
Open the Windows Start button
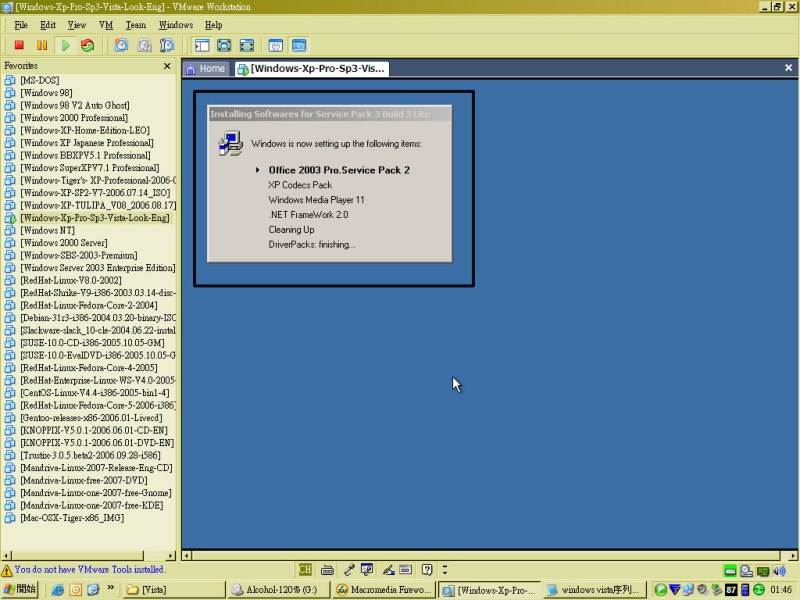tap(19, 589)
